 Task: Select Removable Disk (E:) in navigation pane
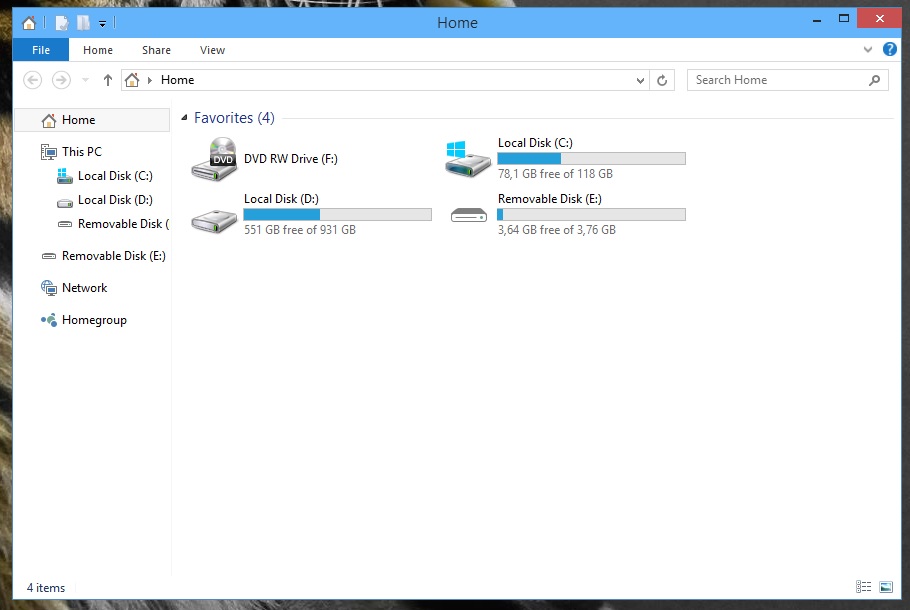pos(114,256)
